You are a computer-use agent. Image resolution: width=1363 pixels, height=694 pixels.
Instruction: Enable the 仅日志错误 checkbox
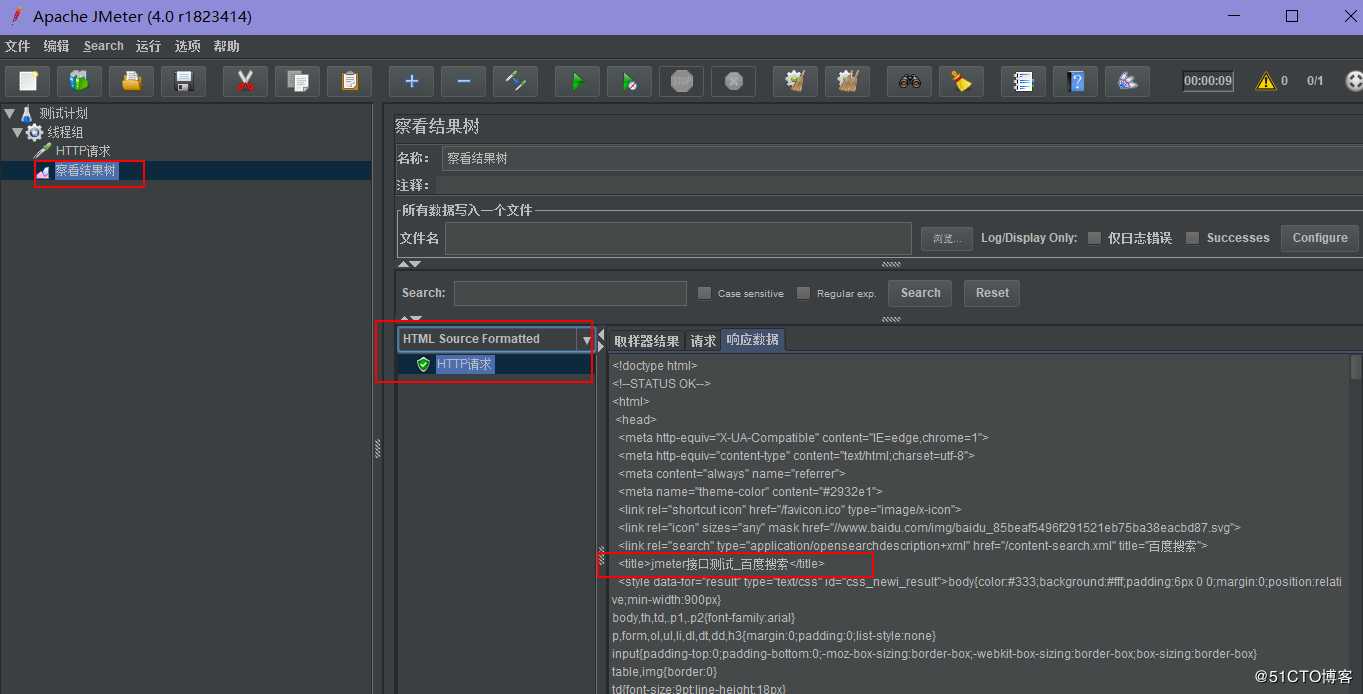coord(1094,238)
